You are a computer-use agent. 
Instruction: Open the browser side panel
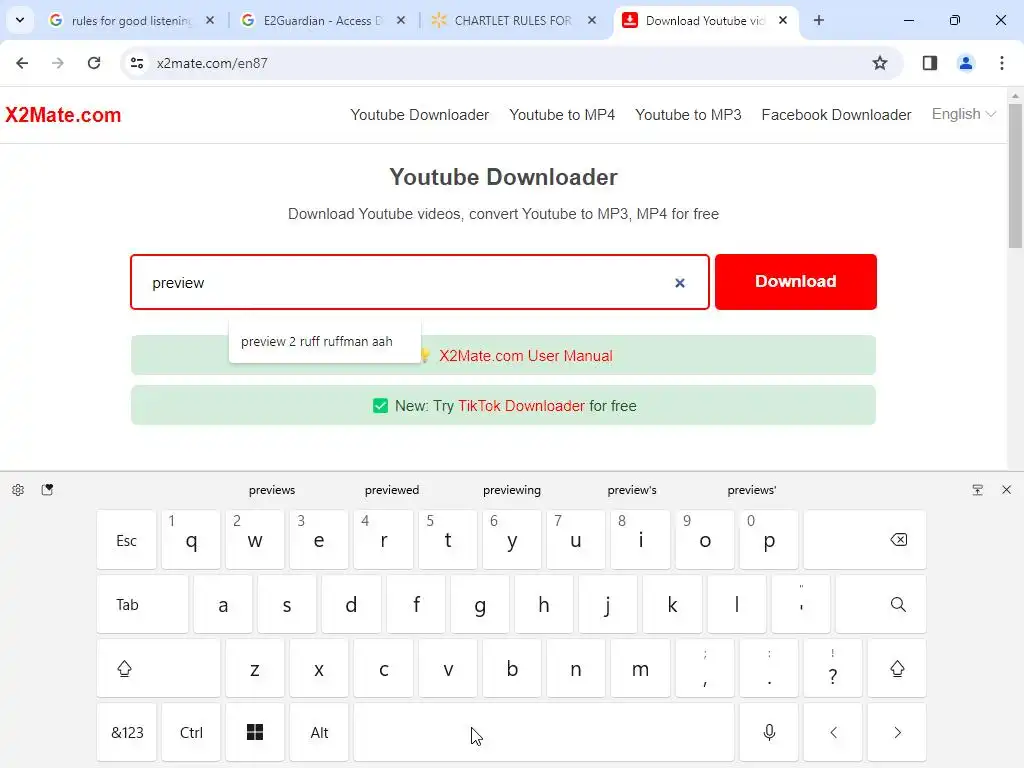pyautogui.click(x=930, y=63)
